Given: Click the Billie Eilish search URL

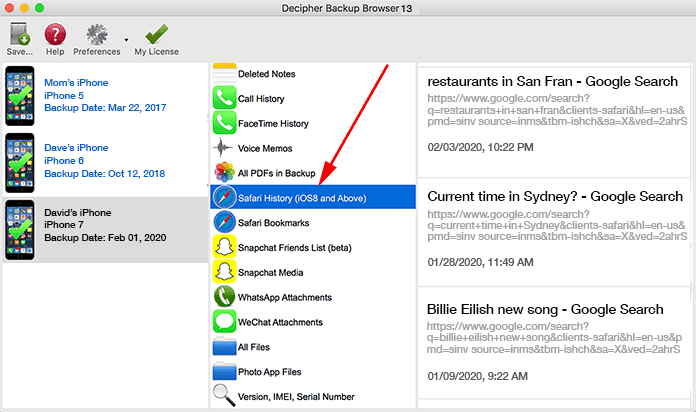Looking at the screenshot, I should (x=554, y=338).
